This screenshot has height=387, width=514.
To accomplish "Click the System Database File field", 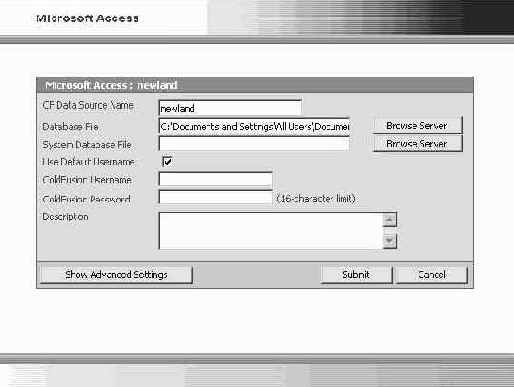I will coord(254,144).
